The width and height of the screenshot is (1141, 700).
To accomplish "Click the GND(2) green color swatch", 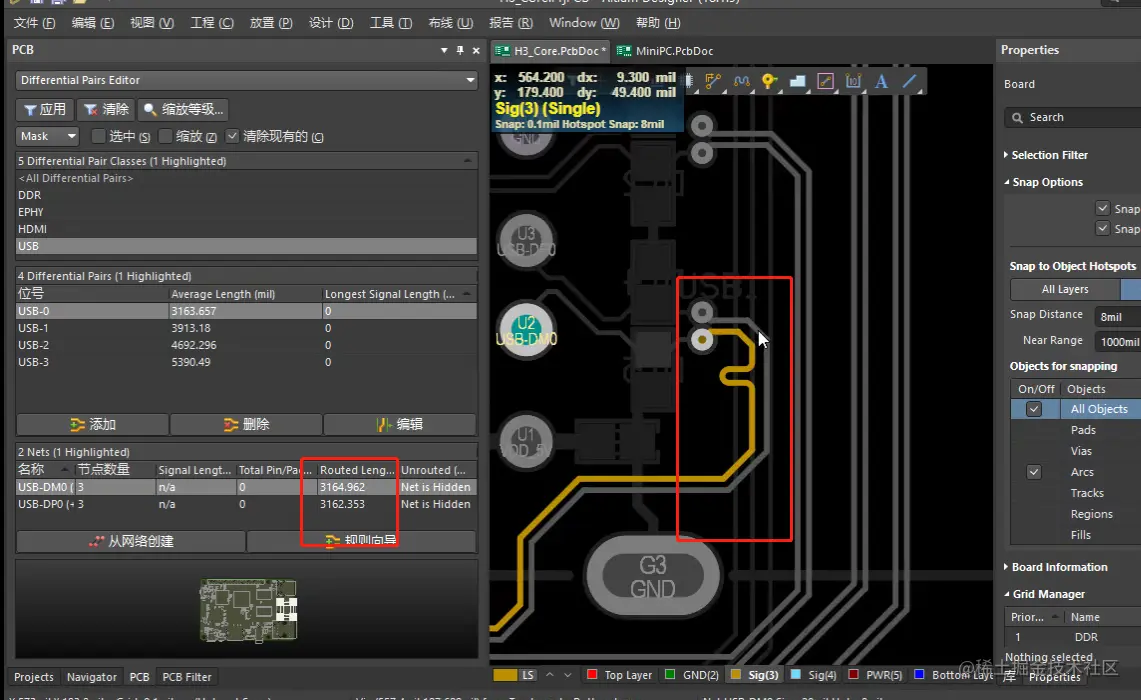I will coord(670,675).
